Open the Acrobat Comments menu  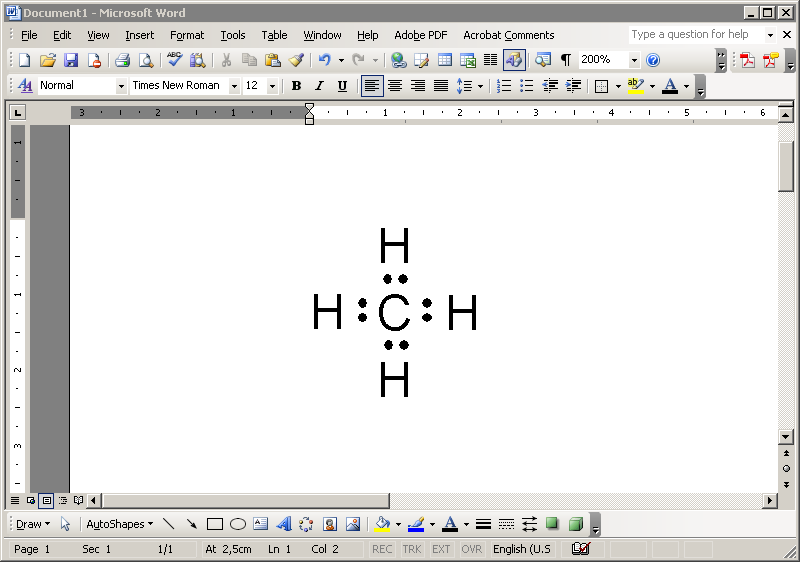[509, 35]
